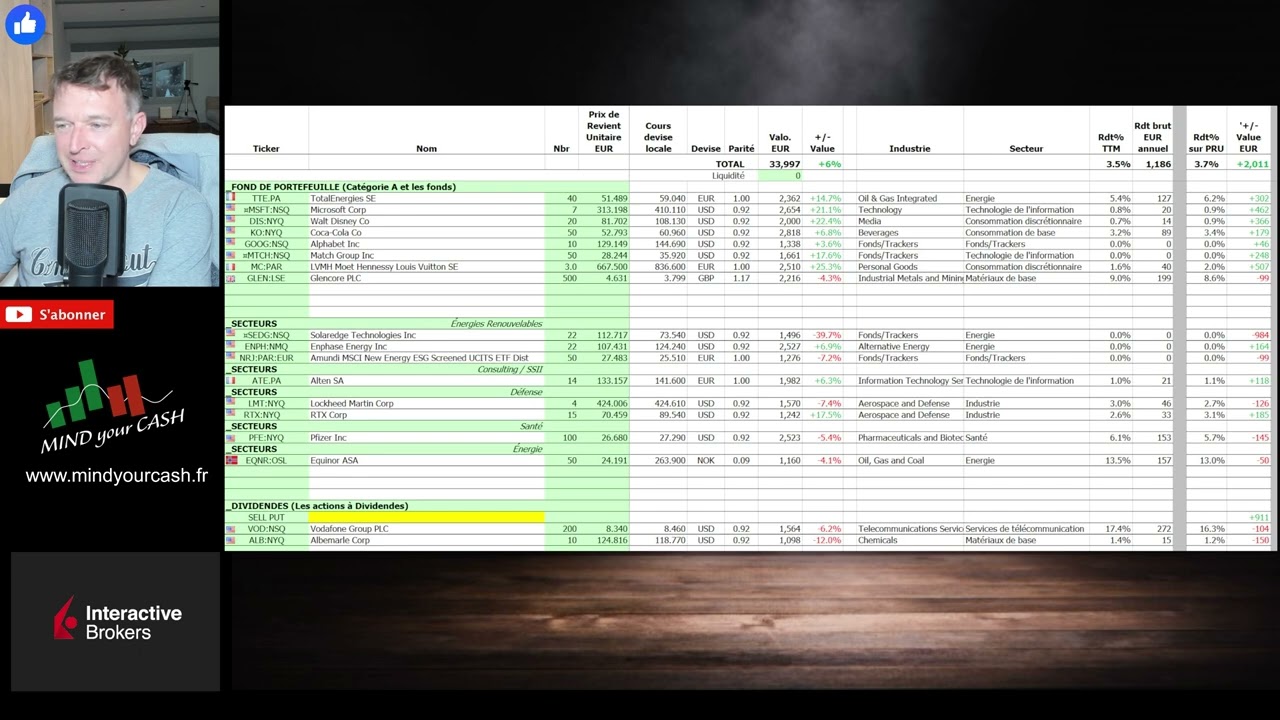Select the Alphabet Inc name cell
1280x720 pixels.
(427, 244)
